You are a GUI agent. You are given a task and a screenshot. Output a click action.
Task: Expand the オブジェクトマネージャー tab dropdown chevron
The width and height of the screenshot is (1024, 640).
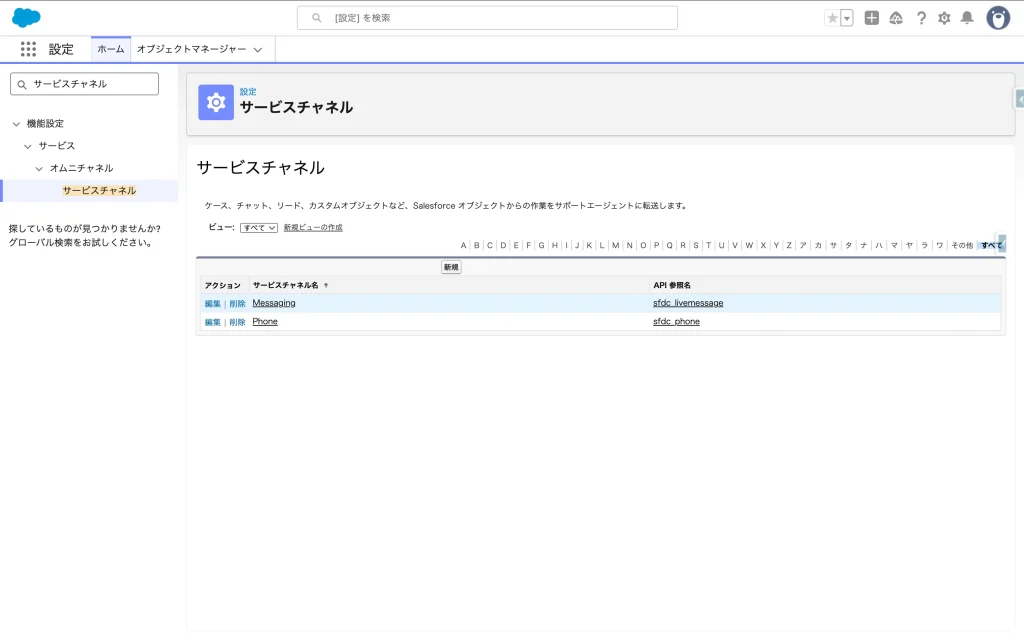(258, 49)
